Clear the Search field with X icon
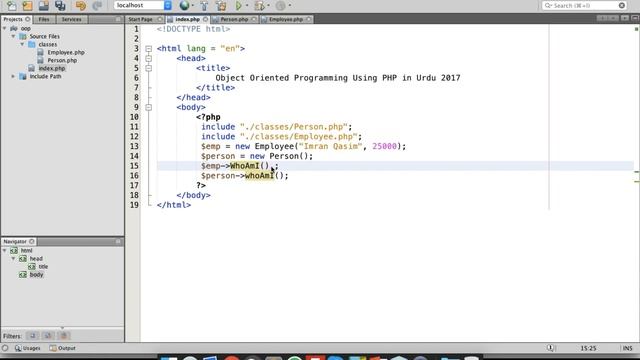The height and width of the screenshot is (360, 640). (622, 5)
